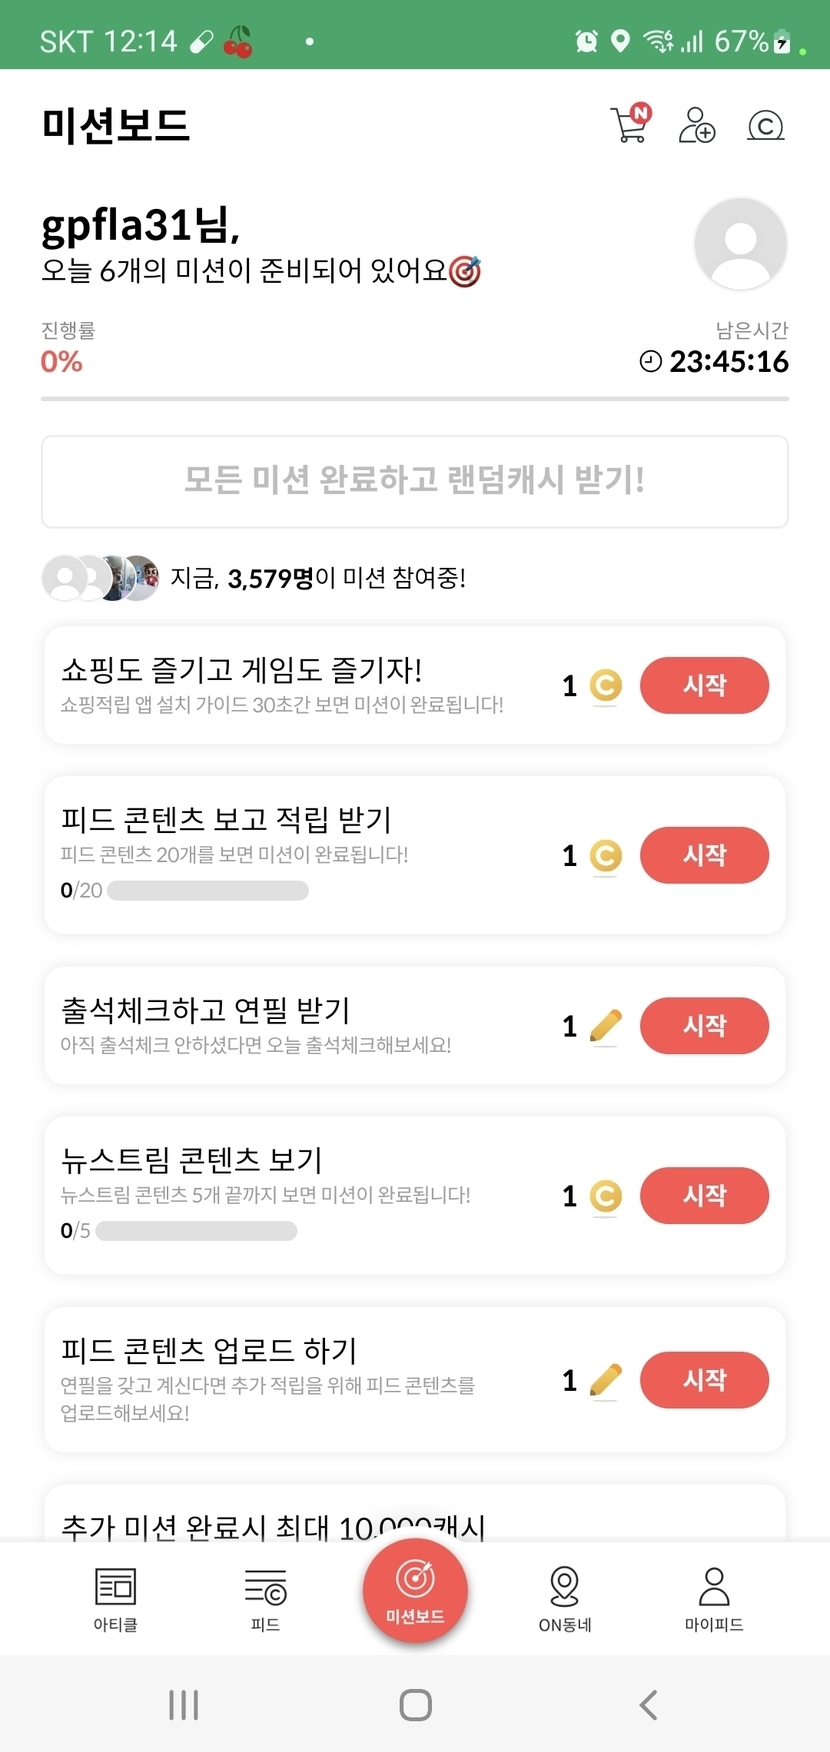Start the 뉴스트림 콘텐츠 보기 mission
830x1752 pixels.
704,1195
